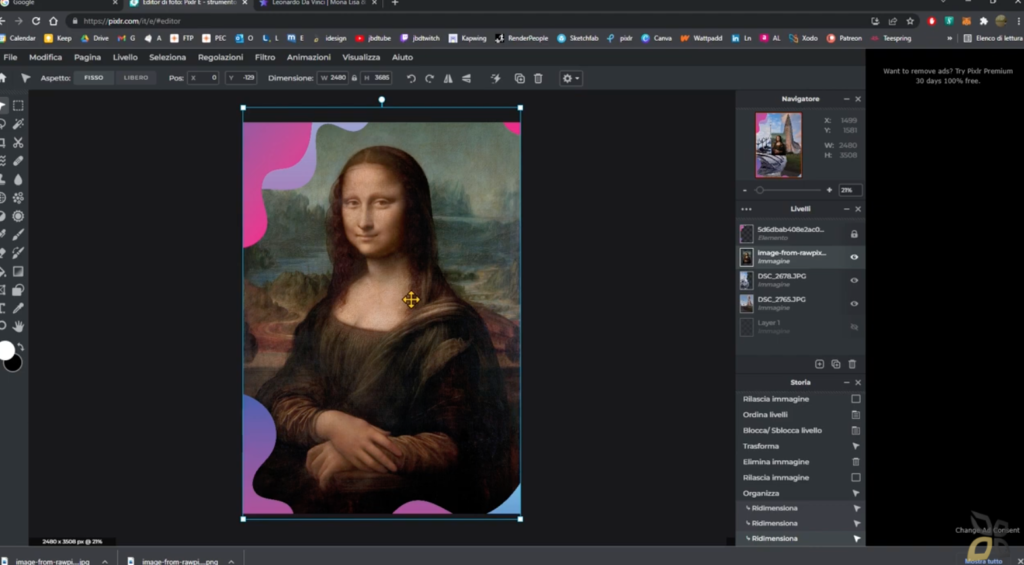Screen dimensions: 1024x565
Task: Click the Navigatore preview thumbnail
Action: coord(778,145)
